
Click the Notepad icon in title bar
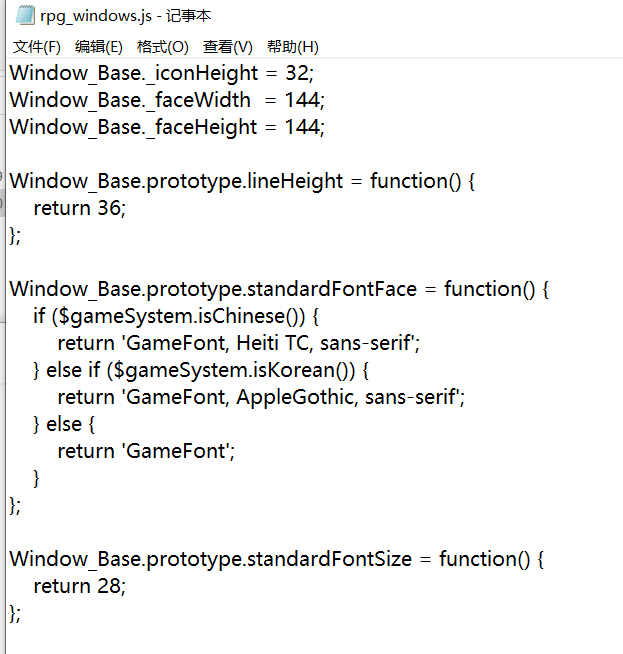[25, 15]
